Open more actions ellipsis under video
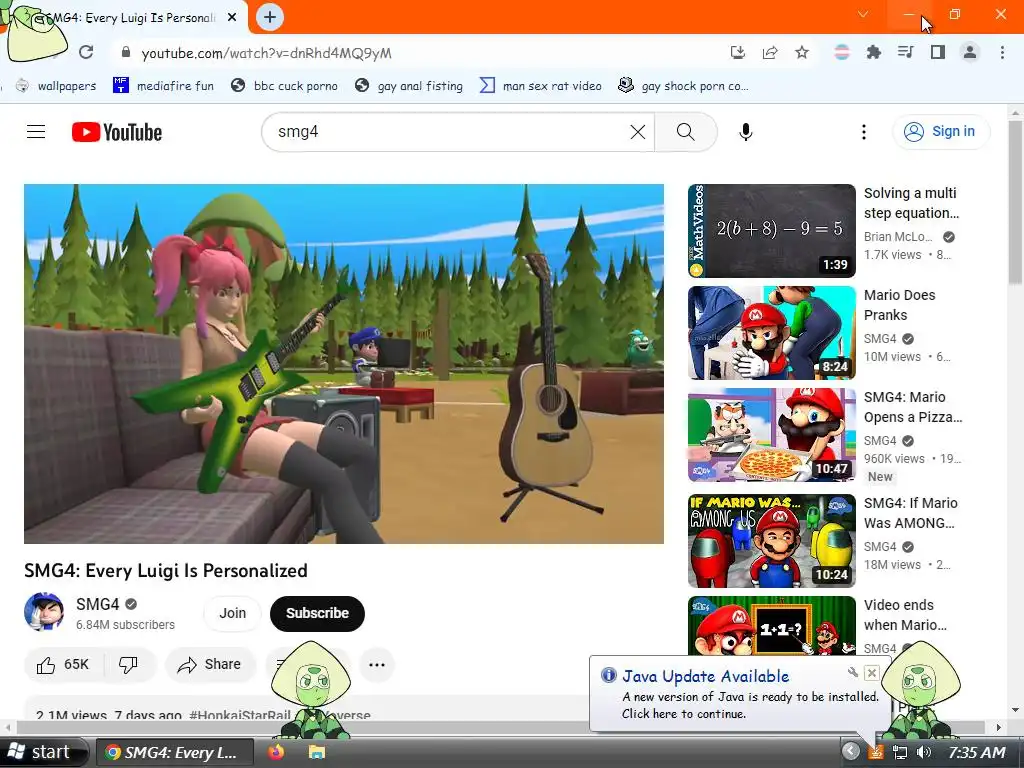The image size is (1024, 768). pos(377,665)
